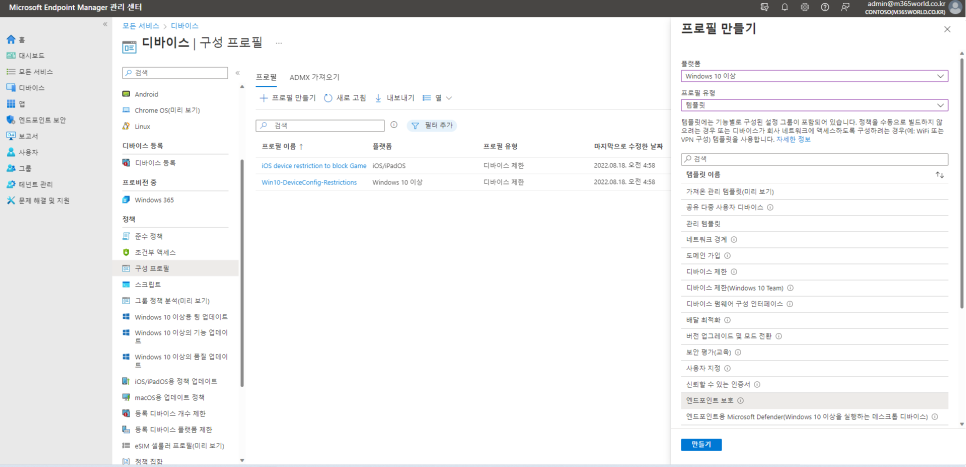Viewport: 966px width, 467px height.
Task: Open the 디바이스 icon in left nav
Action: point(10,87)
